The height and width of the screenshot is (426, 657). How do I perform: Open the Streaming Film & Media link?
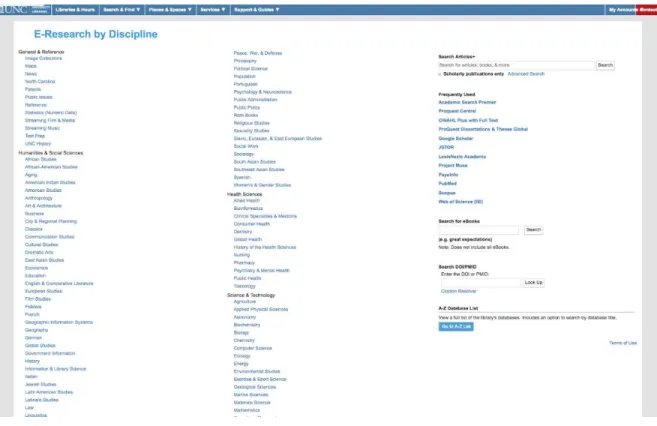pyautogui.click(x=50, y=121)
